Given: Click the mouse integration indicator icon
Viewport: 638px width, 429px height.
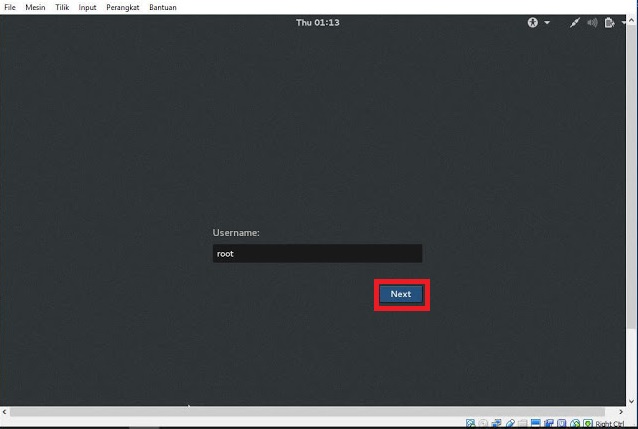Looking at the screenshot, I should point(575,423).
